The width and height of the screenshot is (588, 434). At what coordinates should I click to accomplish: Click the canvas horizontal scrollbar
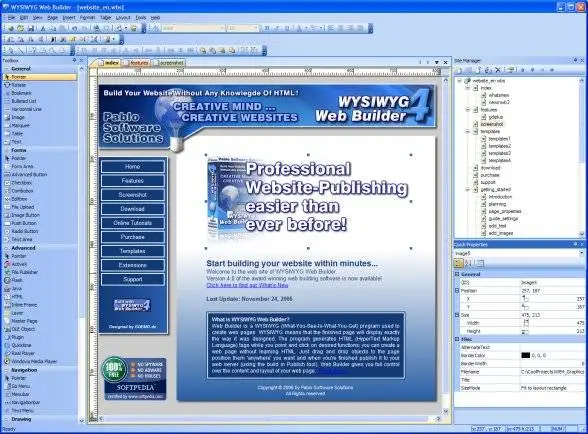point(269,419)
